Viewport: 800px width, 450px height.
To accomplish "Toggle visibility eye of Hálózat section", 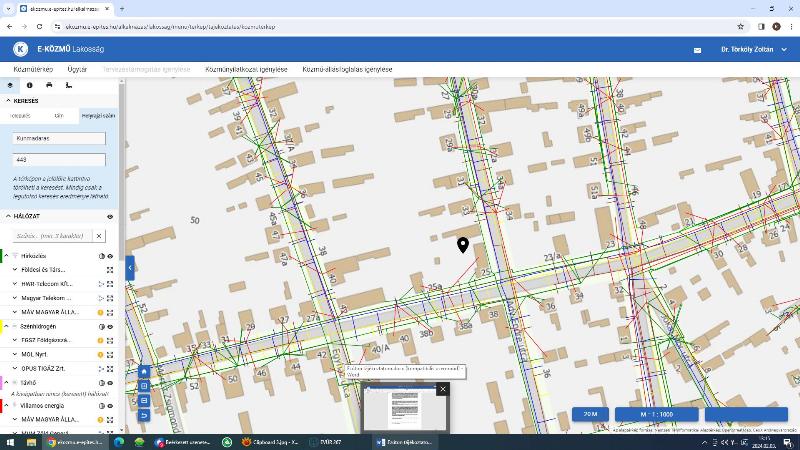I will [x=110, y=216].
